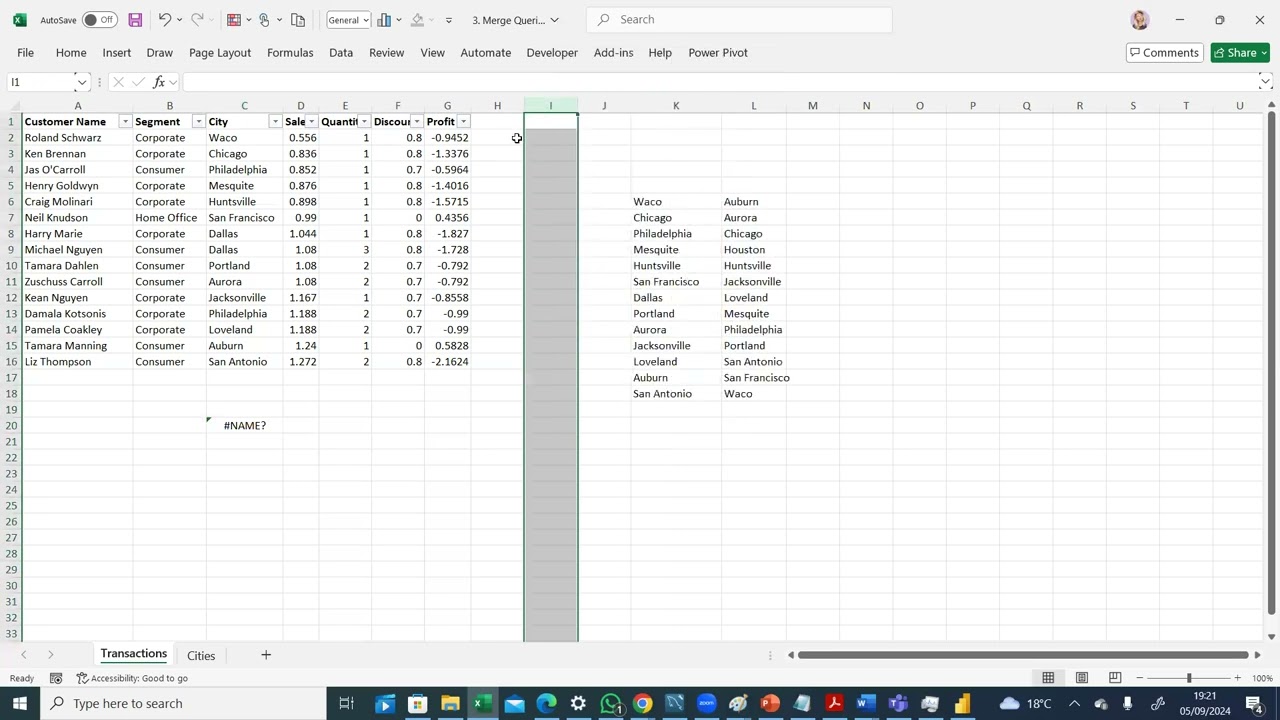Open the Power Pivot tab
Screen dimensions: 1280x720
tap(718, 53)
